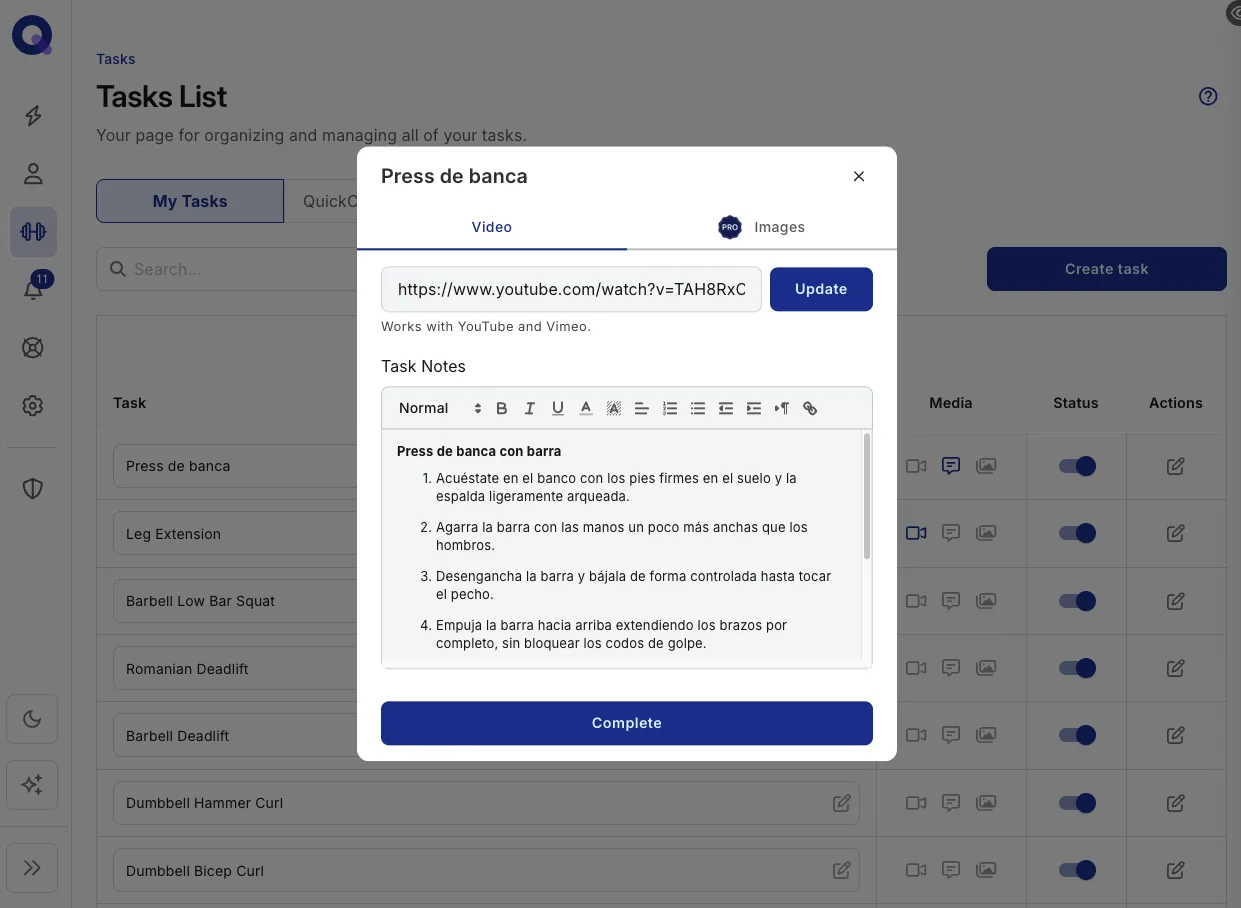Image resolution: width=1241 pixels, height=908 pixels.
Task: Click image icon in Barbell Low Bar Squat row
Action: (x=986, y=601)
